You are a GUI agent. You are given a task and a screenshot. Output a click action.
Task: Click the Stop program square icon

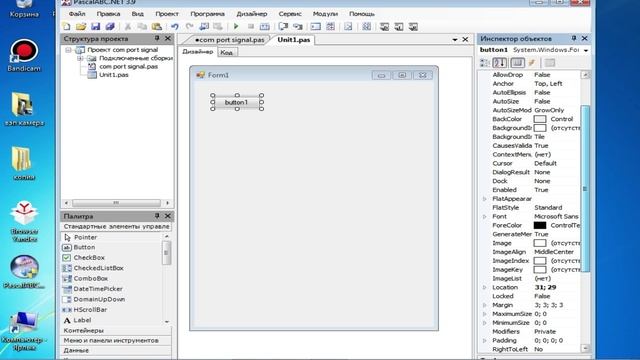[251, 27]
